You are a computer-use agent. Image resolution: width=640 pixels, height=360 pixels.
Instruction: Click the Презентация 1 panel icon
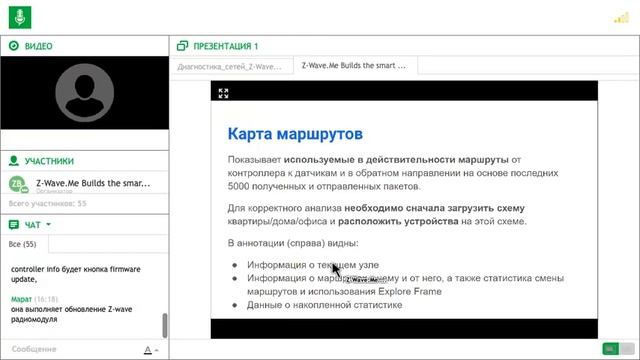point(182,46)
